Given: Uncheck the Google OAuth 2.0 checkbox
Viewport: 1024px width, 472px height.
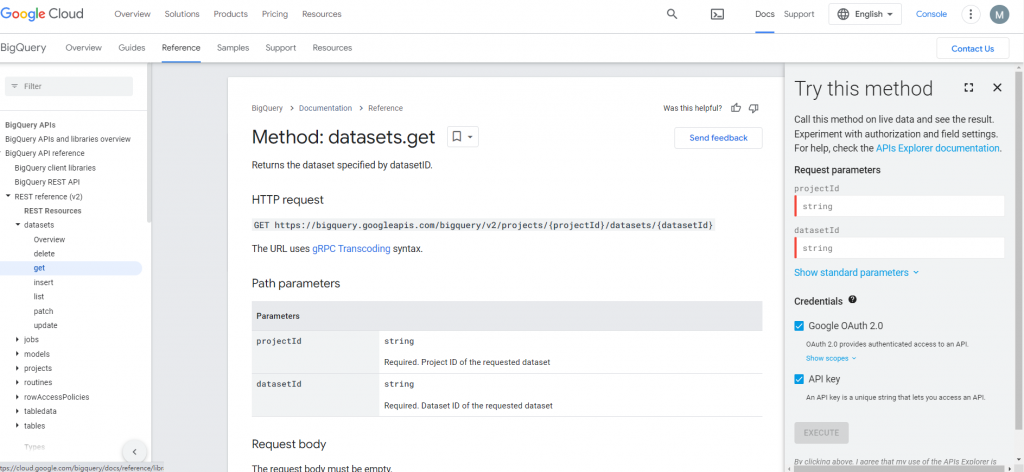Looking at the screenshot, I should tap(799, 326).
